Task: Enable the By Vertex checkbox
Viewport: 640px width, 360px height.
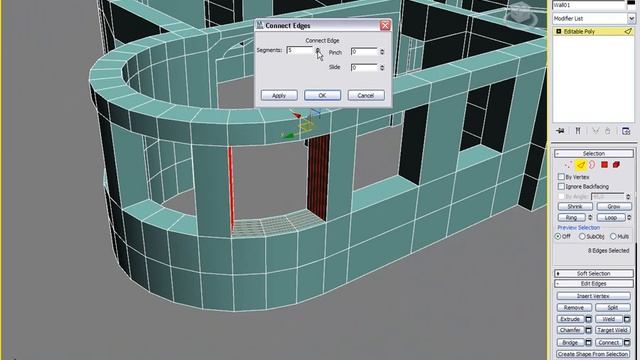Action: coord(561,177)
